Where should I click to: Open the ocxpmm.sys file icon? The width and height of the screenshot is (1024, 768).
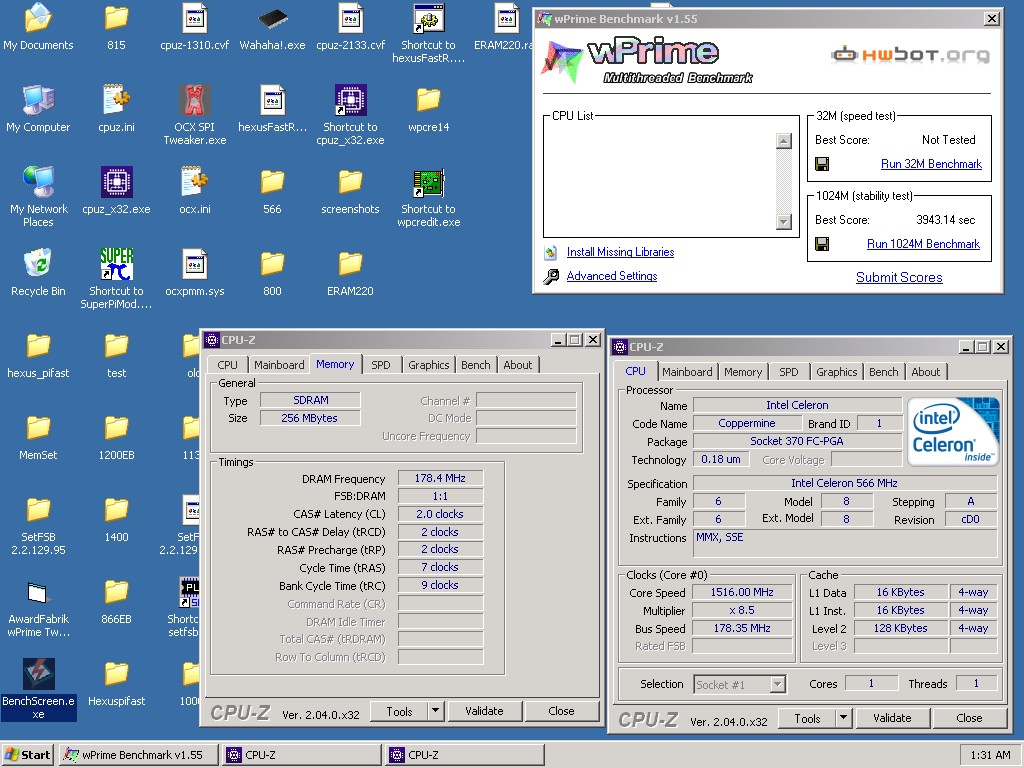pos(195,264)
